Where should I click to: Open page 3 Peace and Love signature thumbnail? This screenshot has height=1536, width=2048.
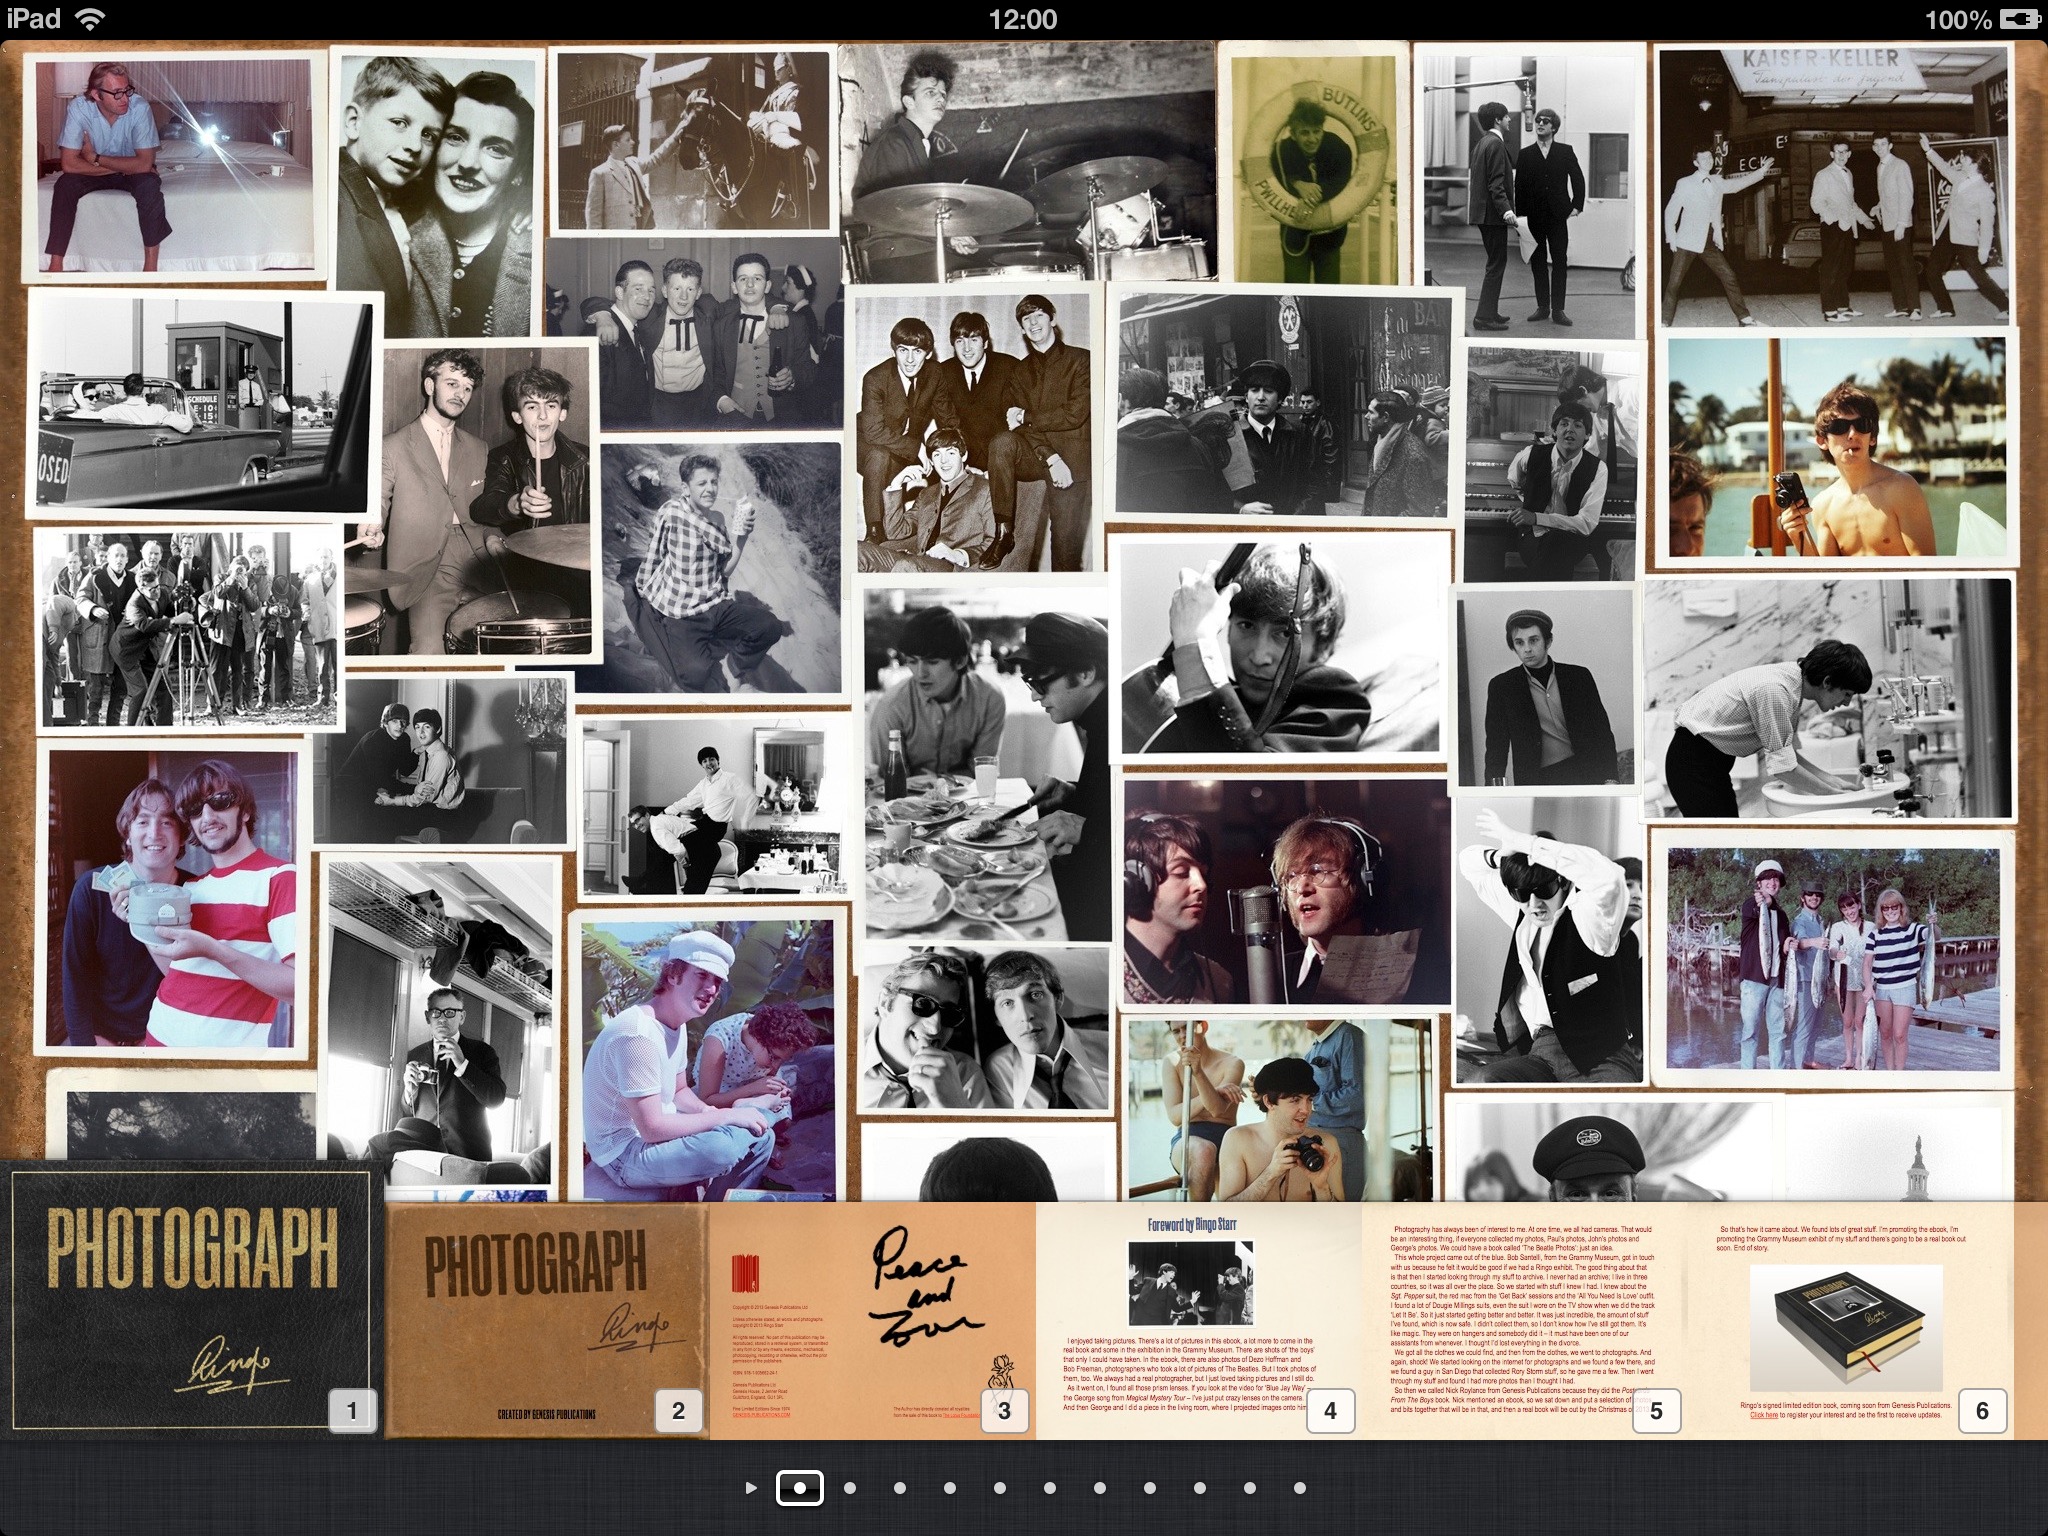point(872,1321)
